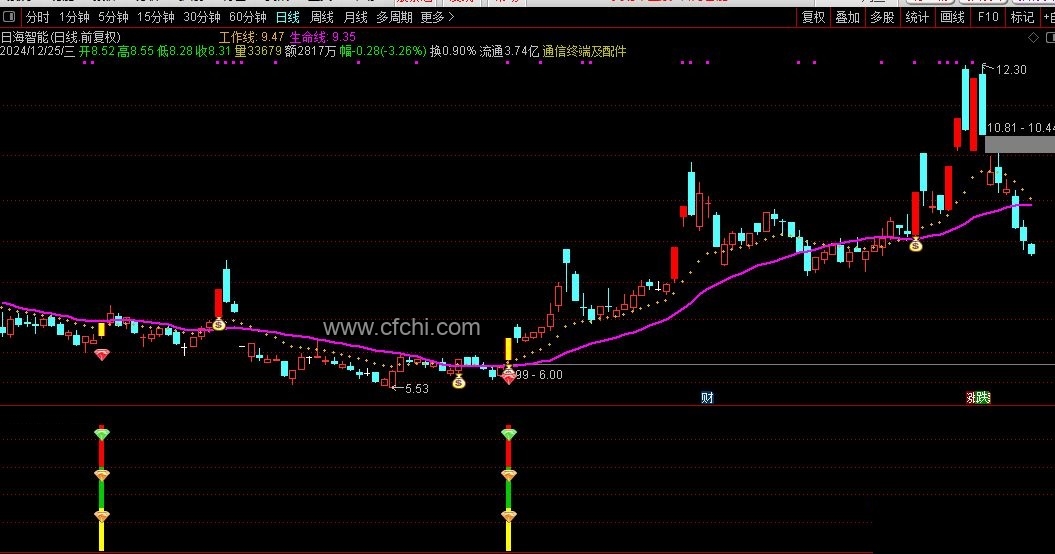
Task: Select the 30分钟 period tab
Action: (202, 17)
